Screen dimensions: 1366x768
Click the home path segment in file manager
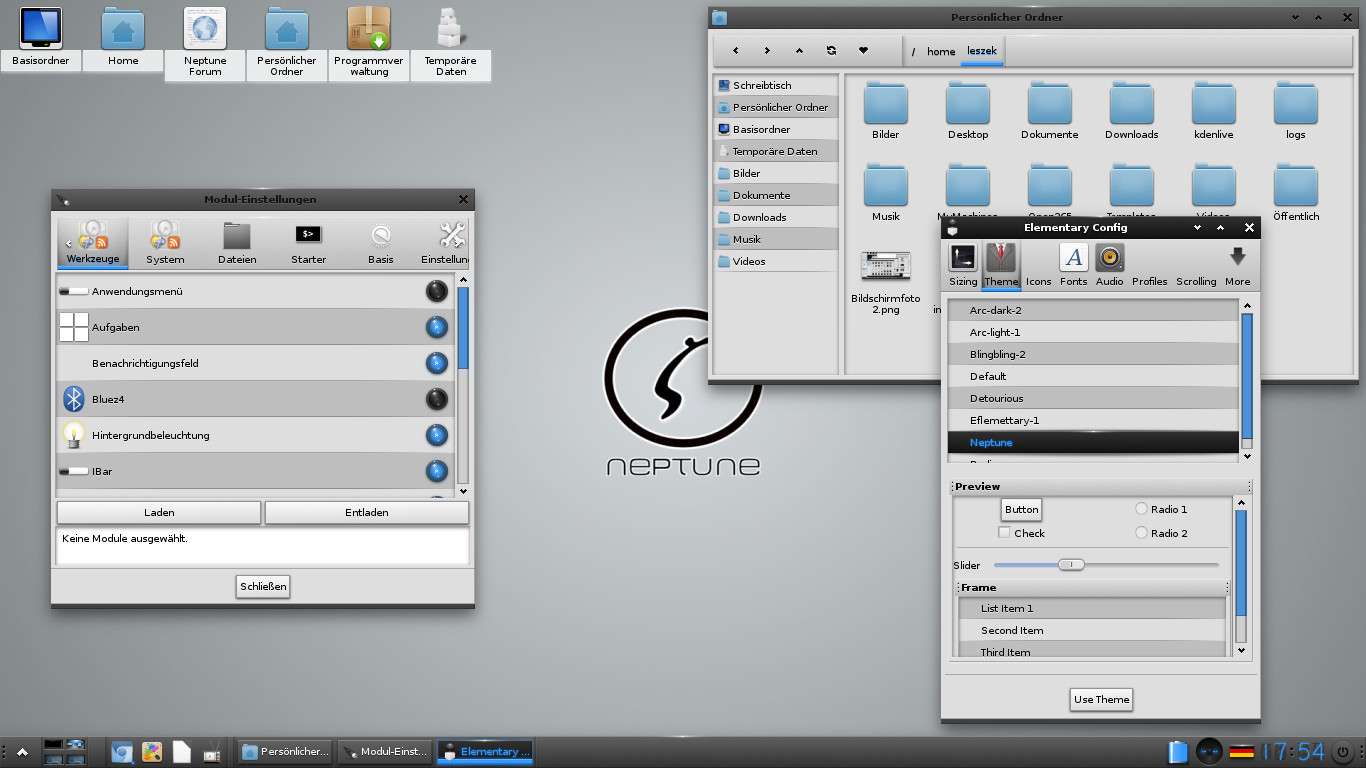click(x=941, y=51)
